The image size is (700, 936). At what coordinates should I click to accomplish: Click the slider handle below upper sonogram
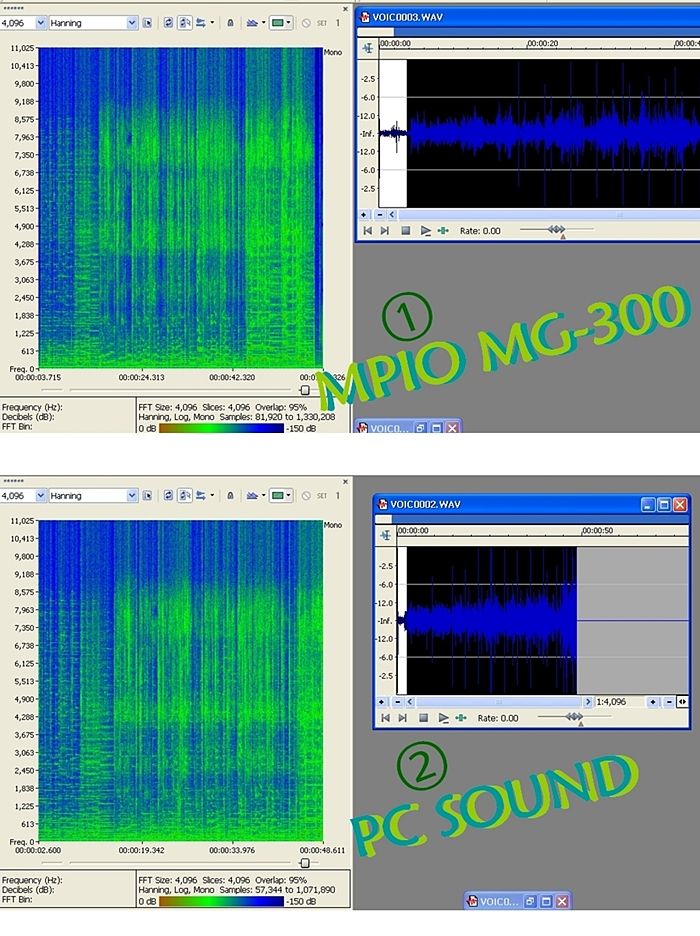[x=305, y=390]
